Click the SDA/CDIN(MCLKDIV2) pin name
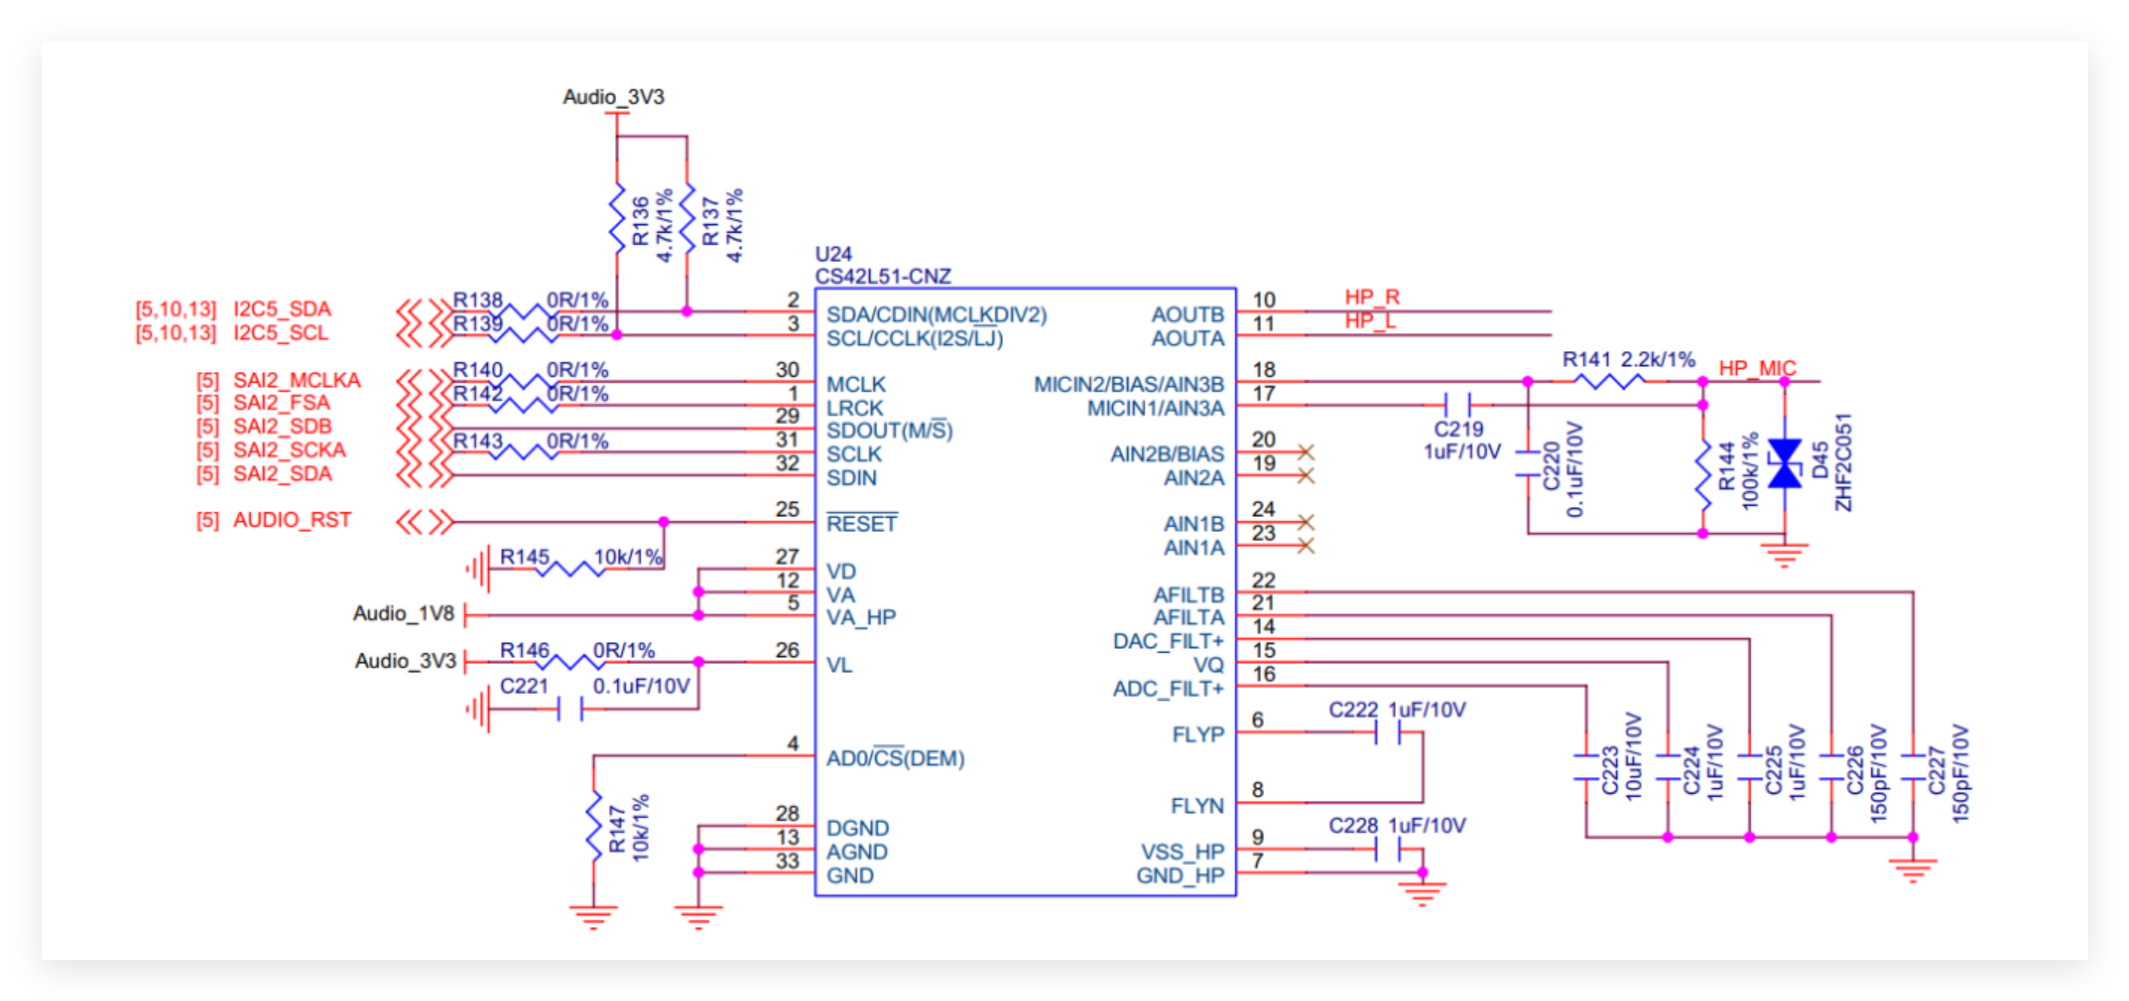This screenshot has height=1001, width=2129. [x=936, y=315]
